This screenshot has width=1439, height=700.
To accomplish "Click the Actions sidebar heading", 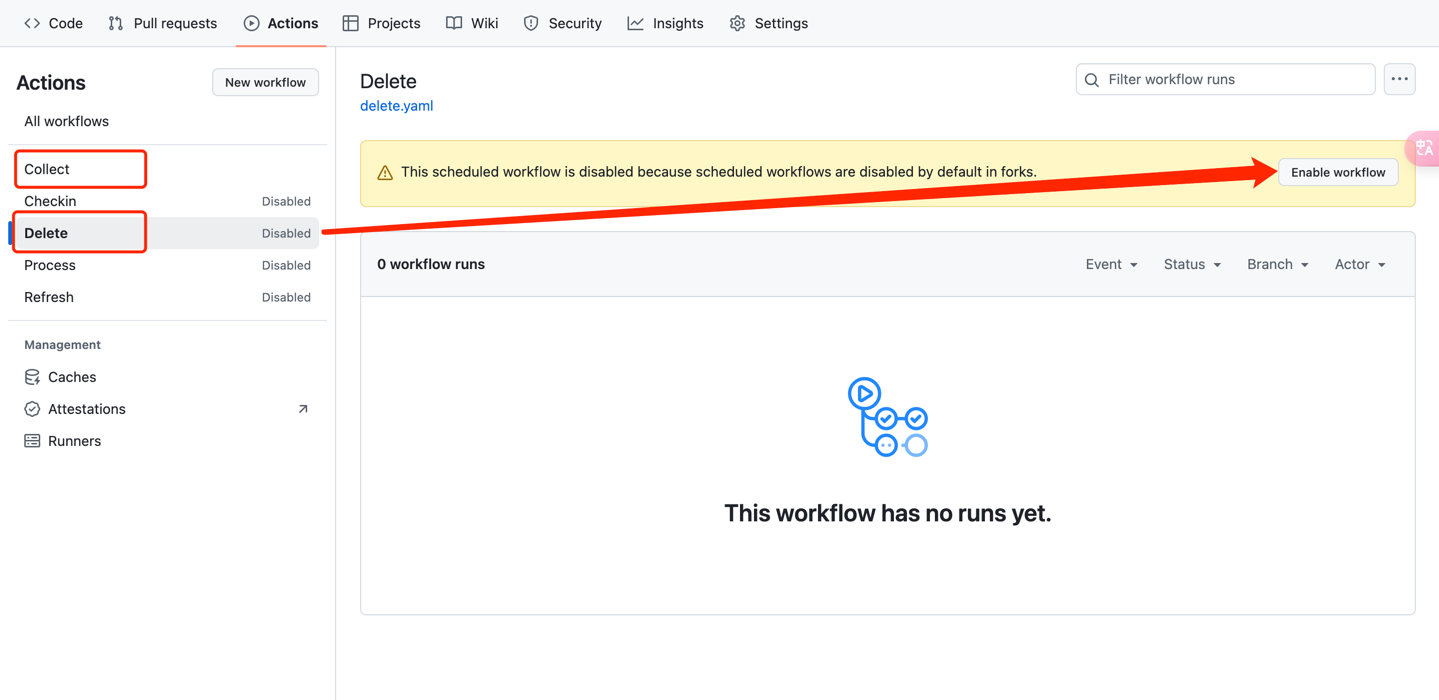I will click(51, 83).
